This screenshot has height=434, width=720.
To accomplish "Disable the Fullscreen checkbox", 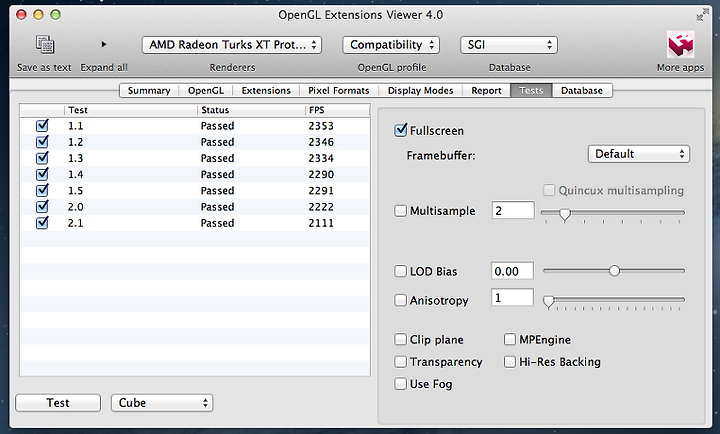I will click(x=400, y=130).
